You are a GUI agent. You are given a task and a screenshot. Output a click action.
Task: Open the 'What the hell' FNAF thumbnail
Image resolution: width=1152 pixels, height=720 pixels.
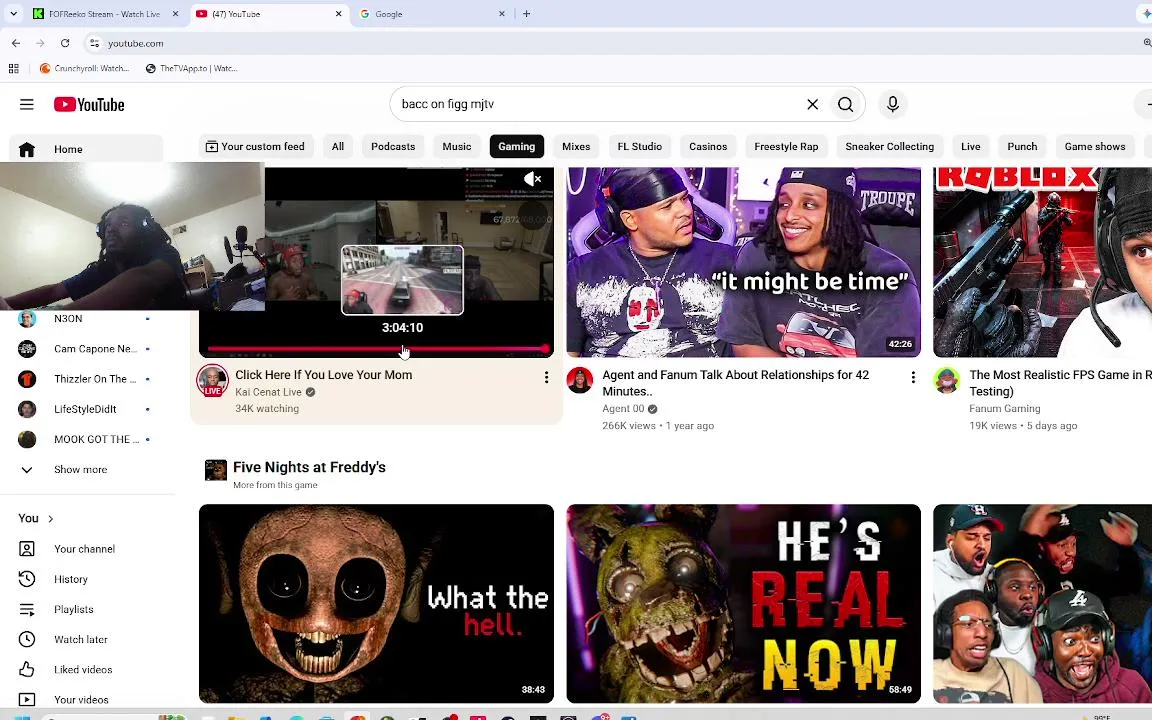[376, 603]
